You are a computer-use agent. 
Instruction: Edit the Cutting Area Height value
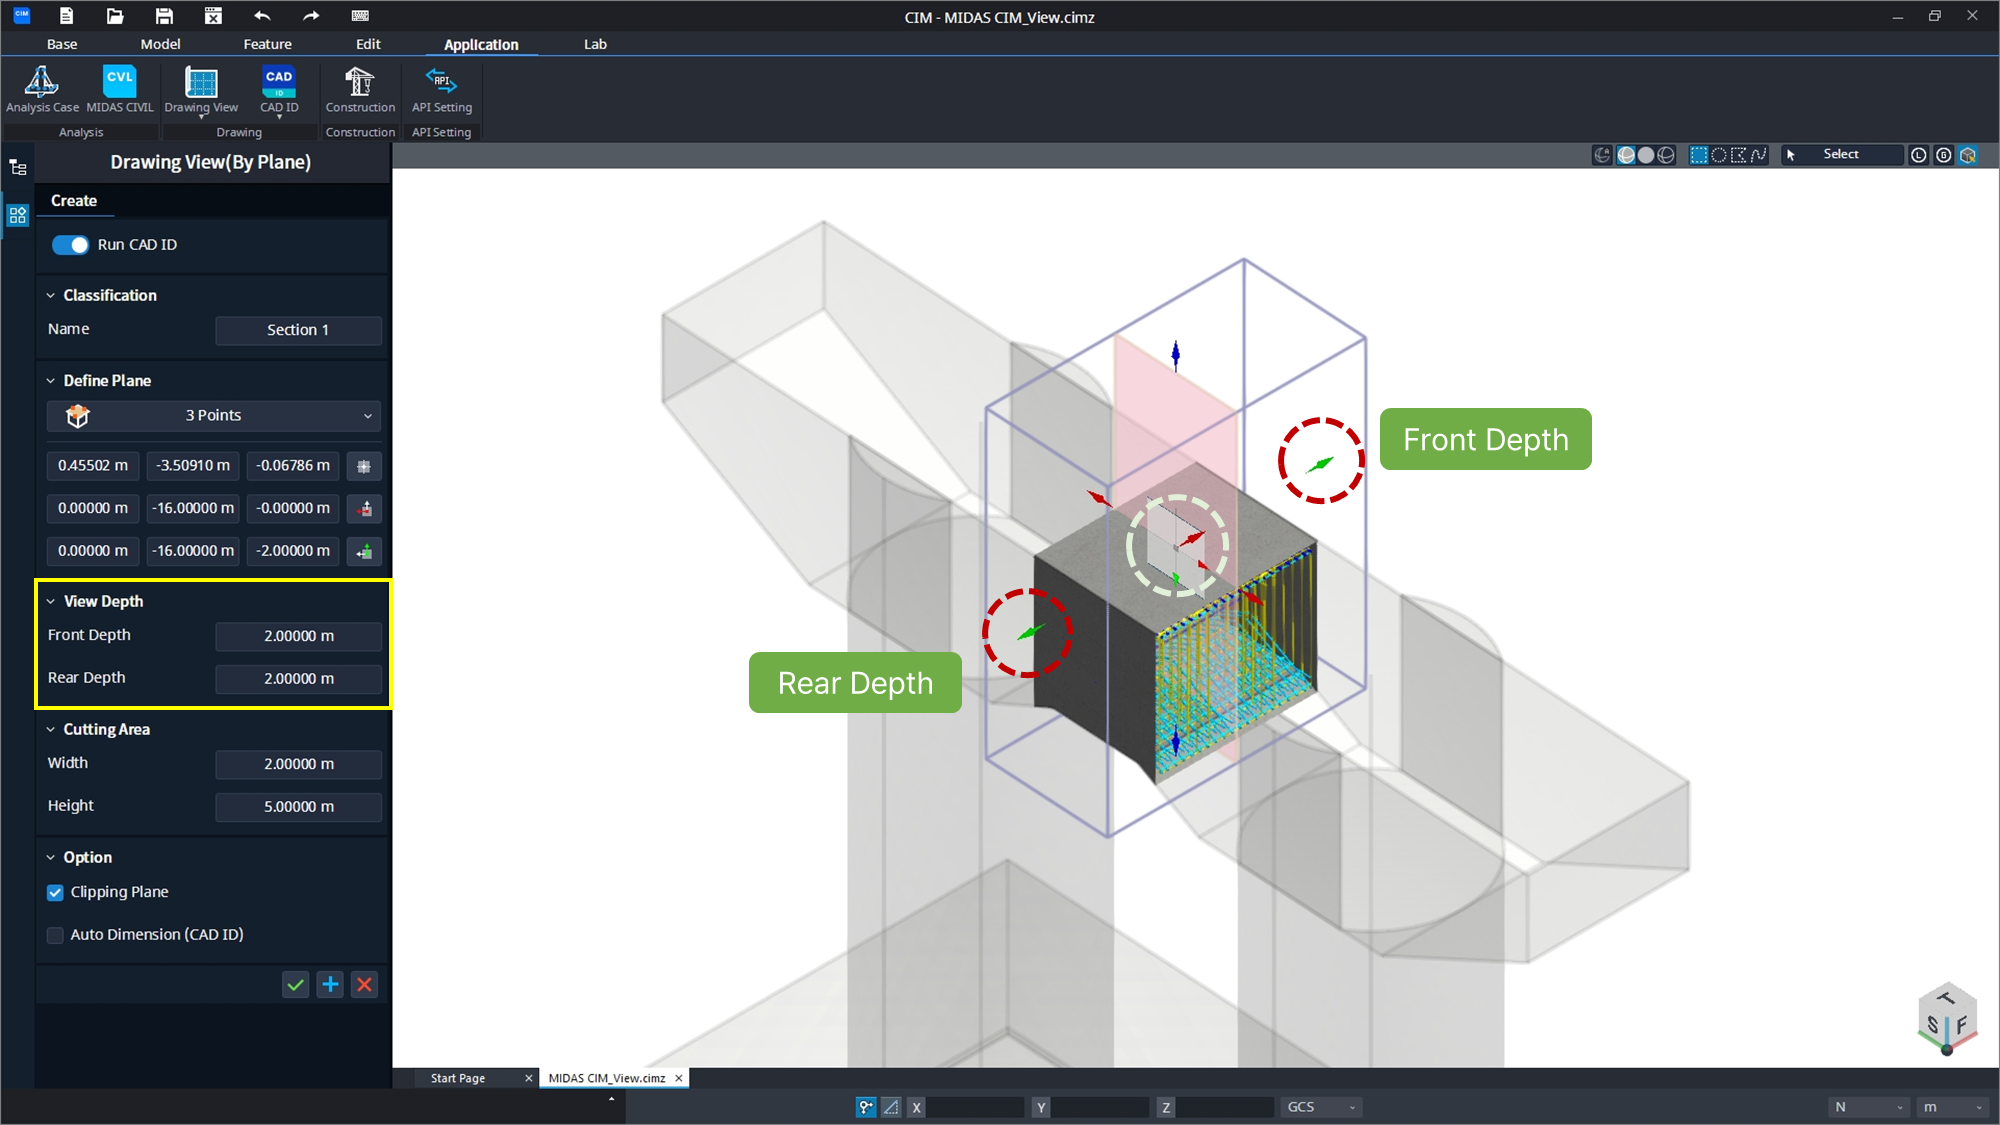pos(298,807)
